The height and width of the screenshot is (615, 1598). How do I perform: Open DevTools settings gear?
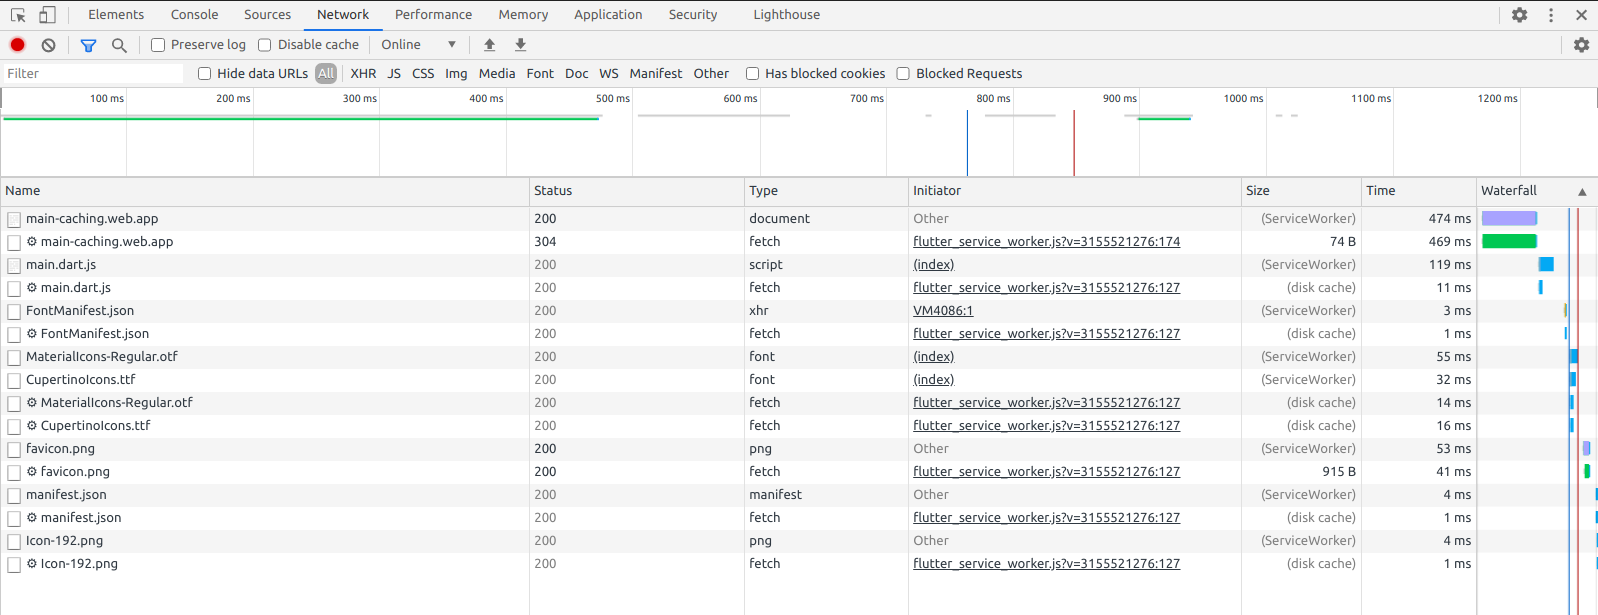[x=1519, y=15]
